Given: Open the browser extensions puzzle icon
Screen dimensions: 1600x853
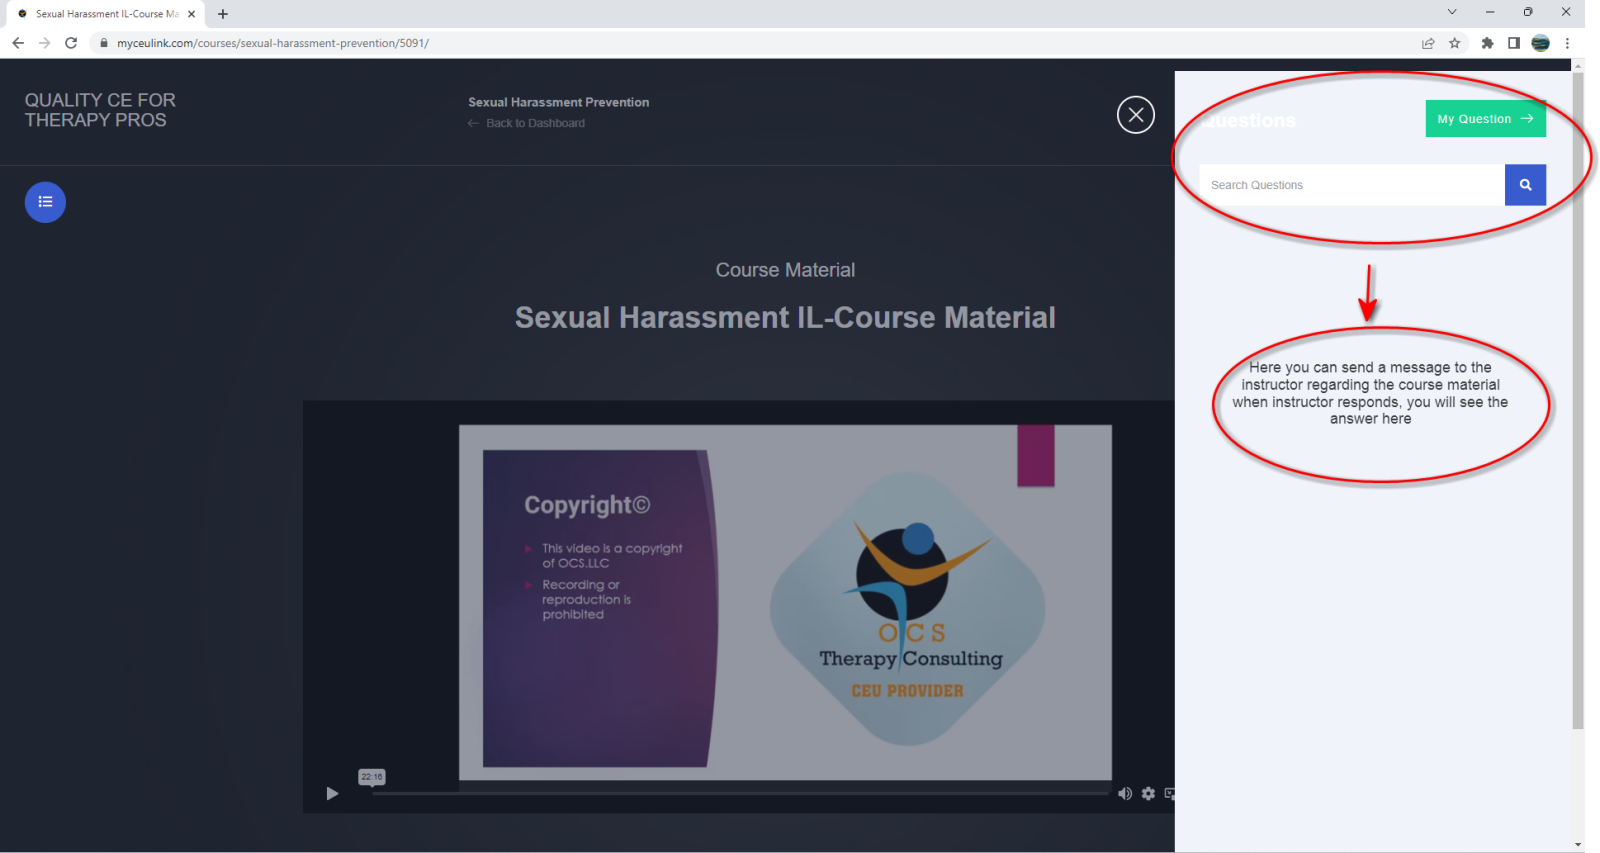Looking at the screenshot, I should point(1487,43).
